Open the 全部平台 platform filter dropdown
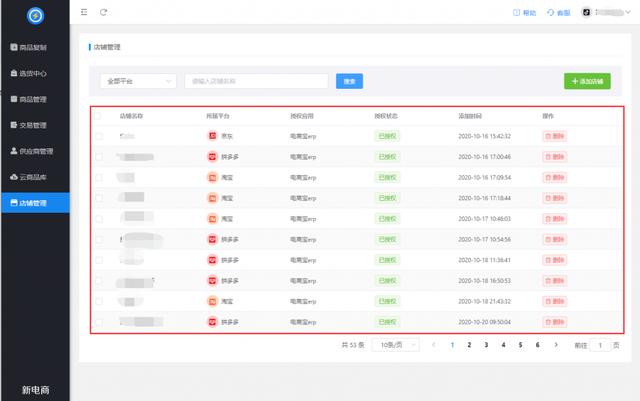This screenshot has height=401, width=640. click(138, 81)
